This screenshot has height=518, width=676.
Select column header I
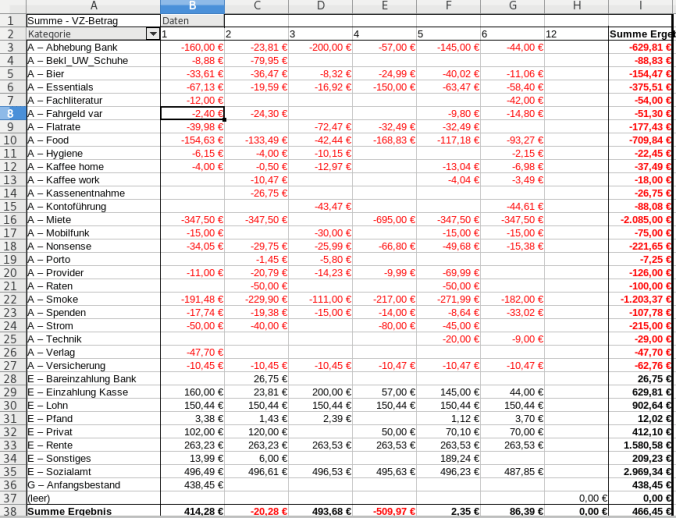[640, 7]
